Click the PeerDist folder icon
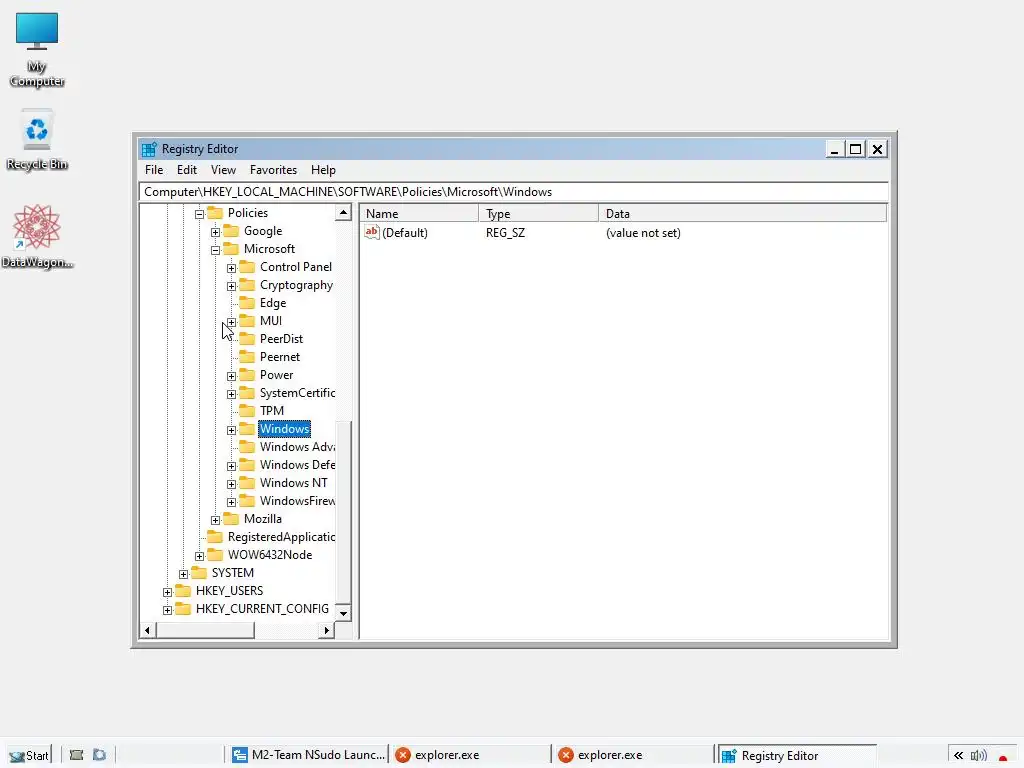Image resolution: width=1024 pixels, height=768 pixels. tap(247, 338)
